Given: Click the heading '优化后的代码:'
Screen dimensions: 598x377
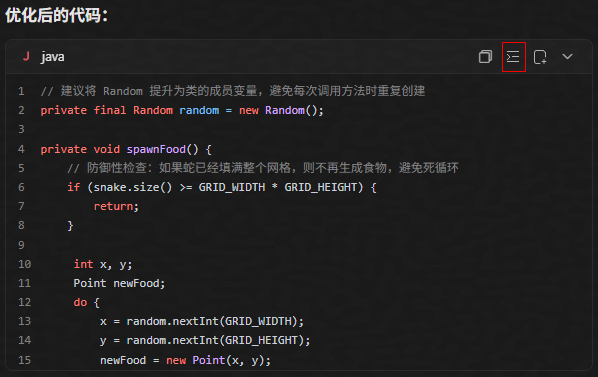Looking at the screenshot, I should [56, 16].
